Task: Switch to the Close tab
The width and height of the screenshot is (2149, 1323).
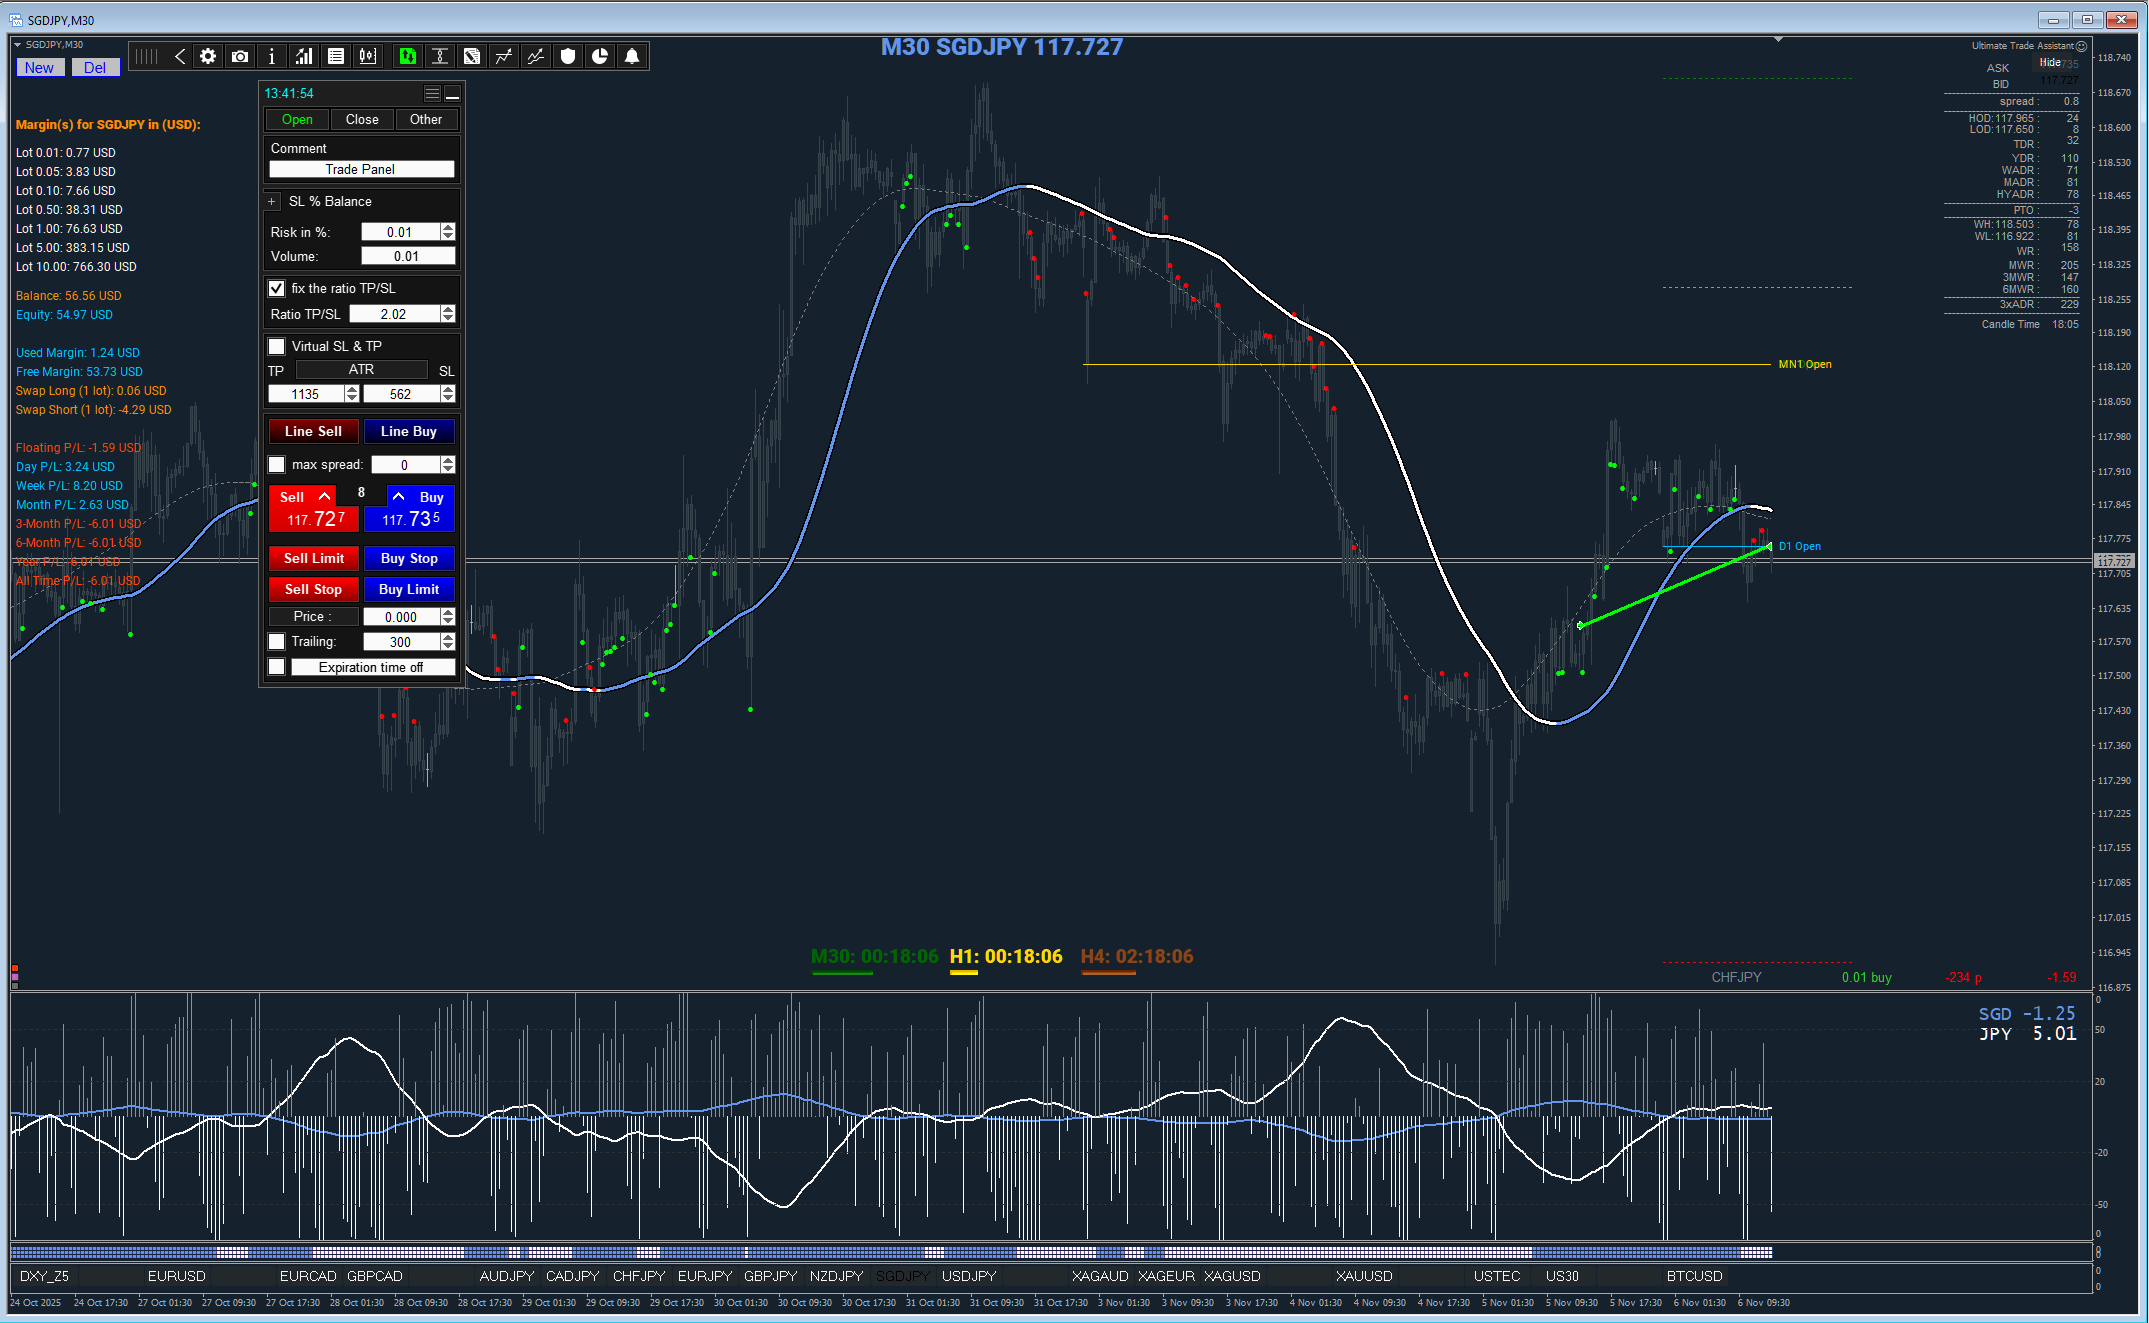Action: point(362,119)
